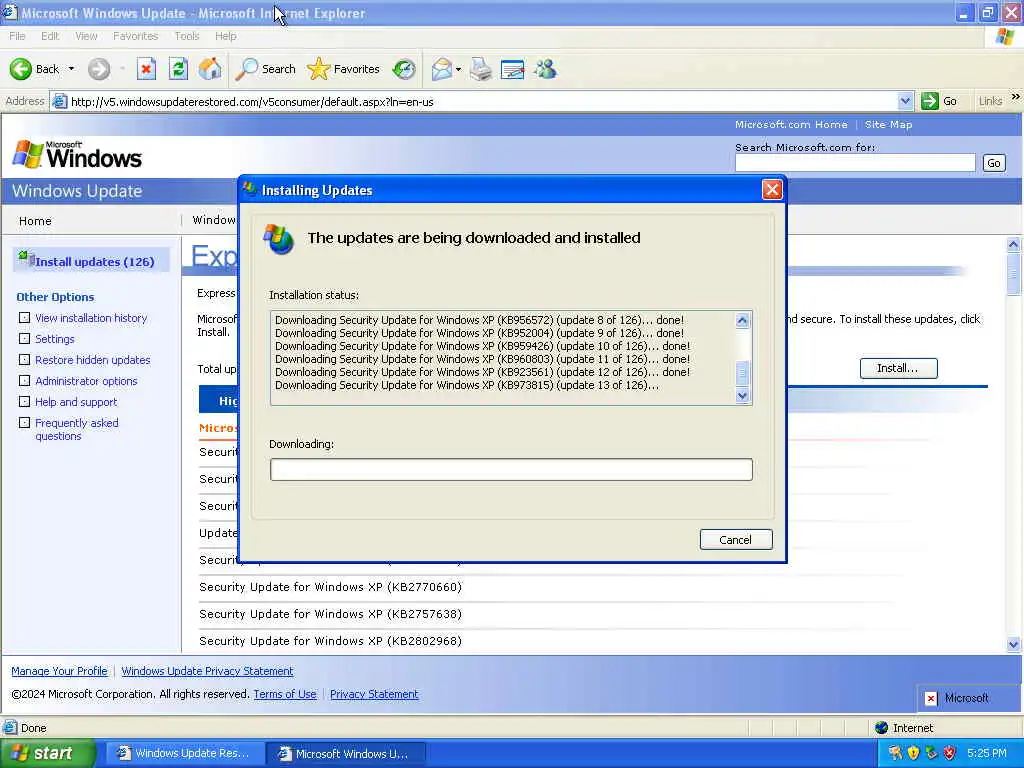Click the grayed Forward arrow icon
1024x768 pixels.
99,69
